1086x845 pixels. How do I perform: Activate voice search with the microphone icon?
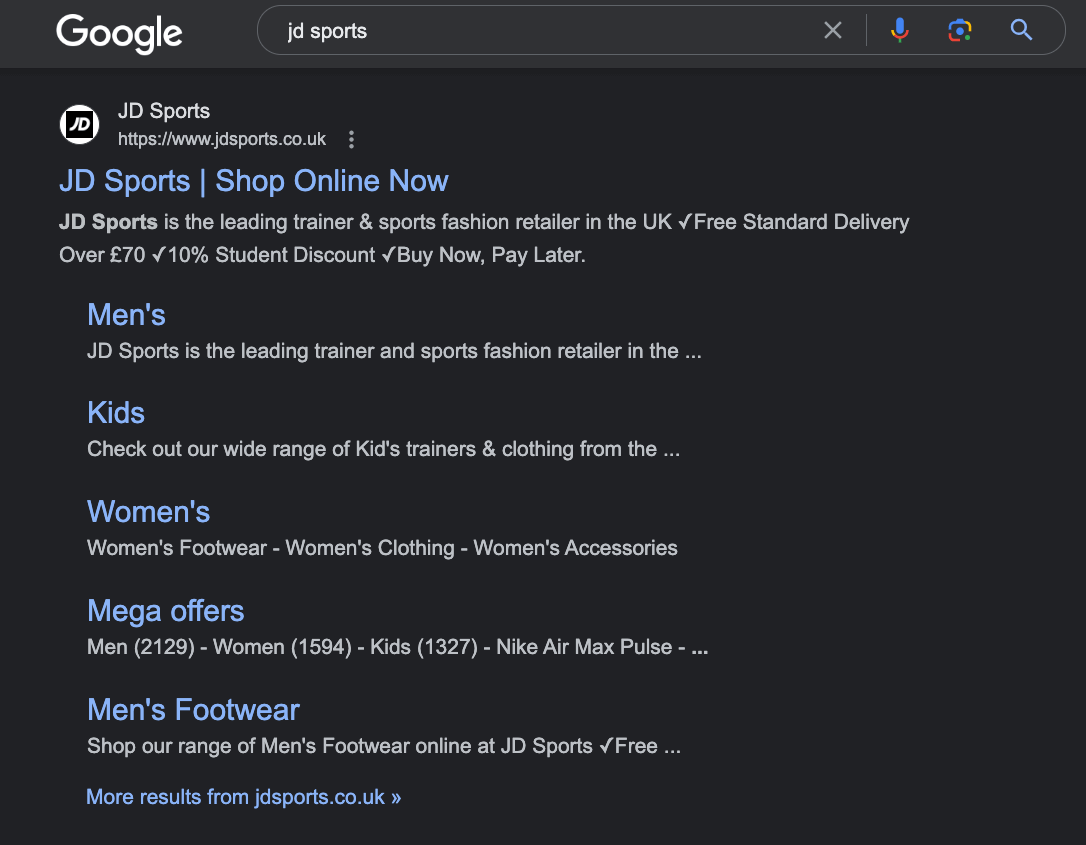pyautogui.click(x=899, y=30)
